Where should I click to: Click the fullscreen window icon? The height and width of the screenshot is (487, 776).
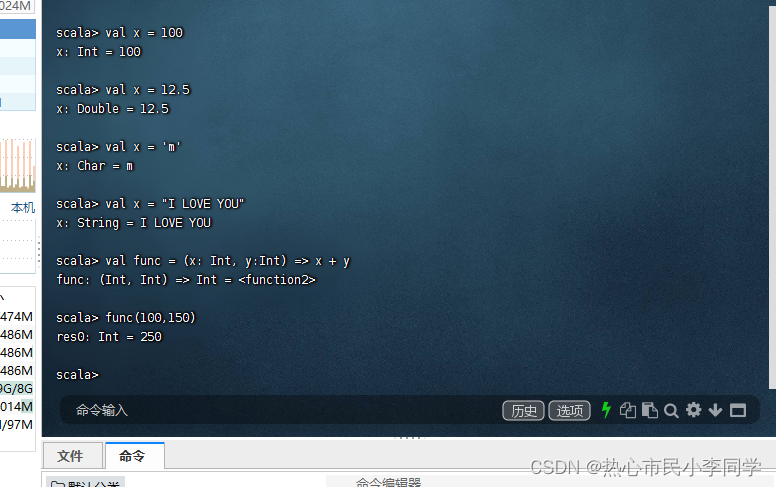click(738, 410)
